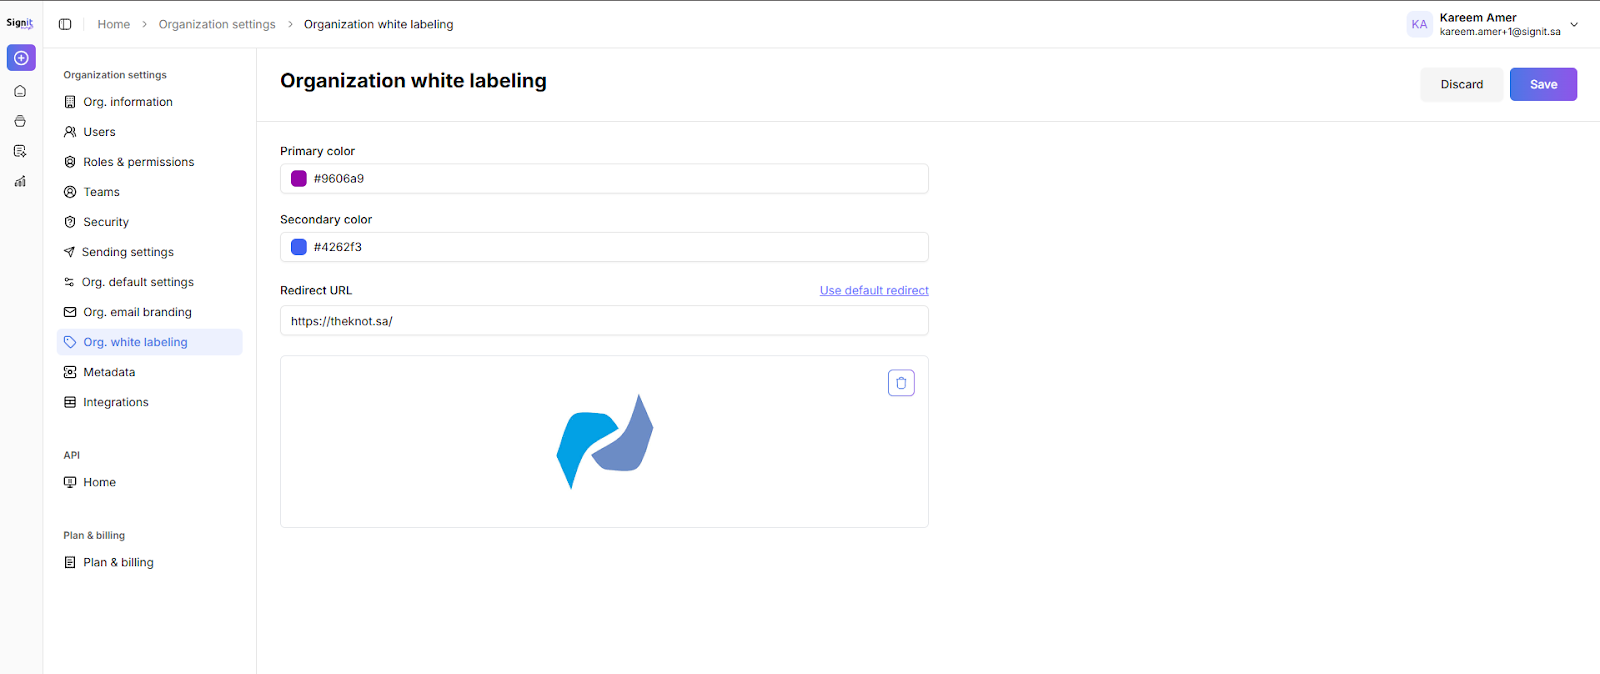This screenshot has height=674, width=1600.
Task: Click the Redirect URL input field
Action: click(x=604, y=321)
